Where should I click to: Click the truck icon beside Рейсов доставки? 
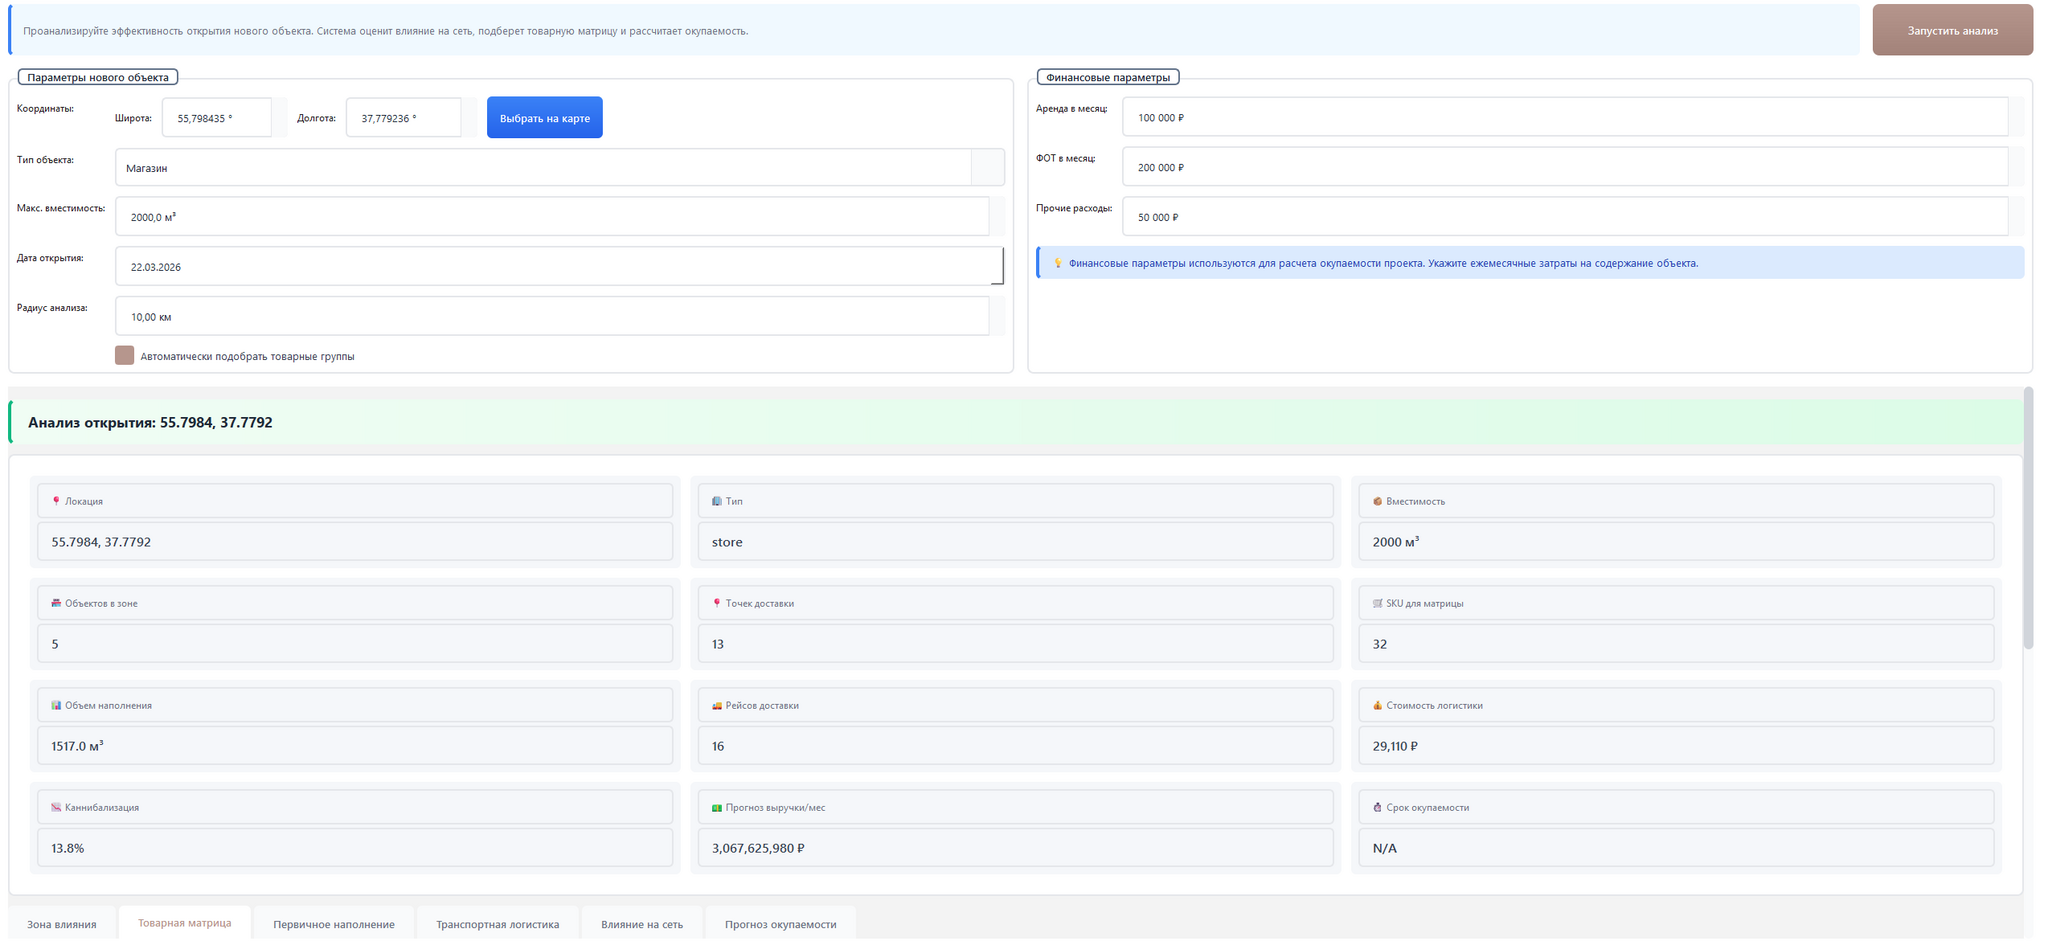click(x=716, y=705)
